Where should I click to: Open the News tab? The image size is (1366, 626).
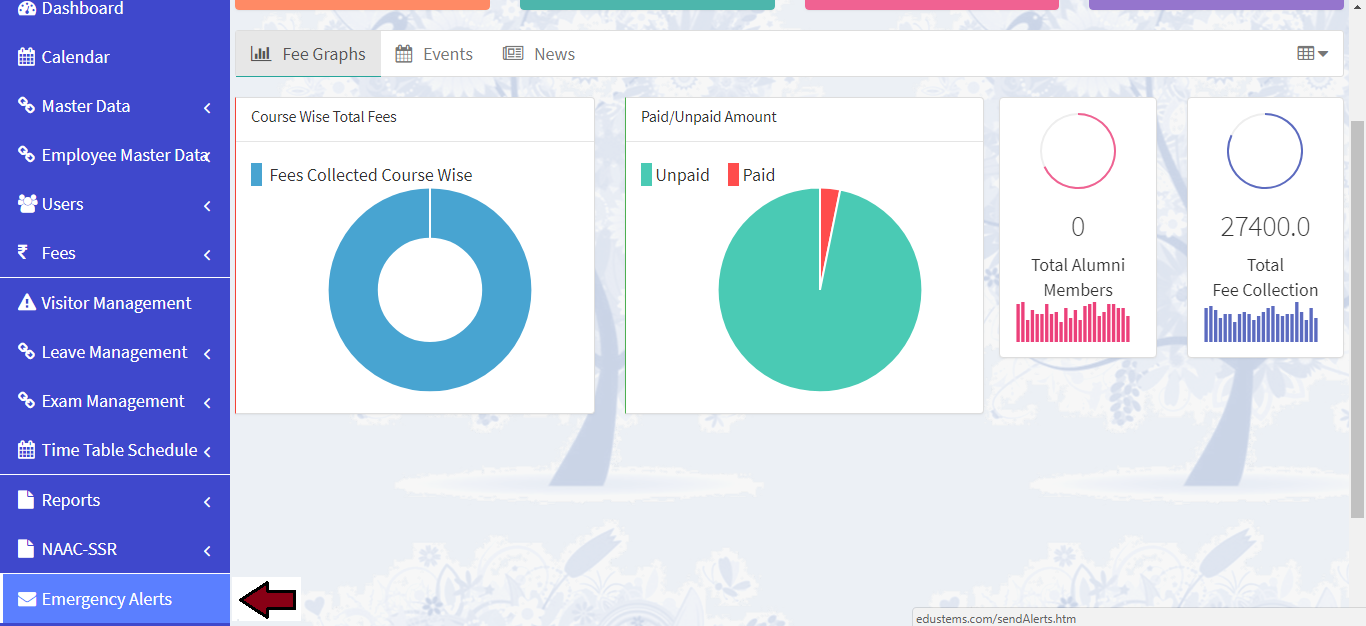coord(539,54)
